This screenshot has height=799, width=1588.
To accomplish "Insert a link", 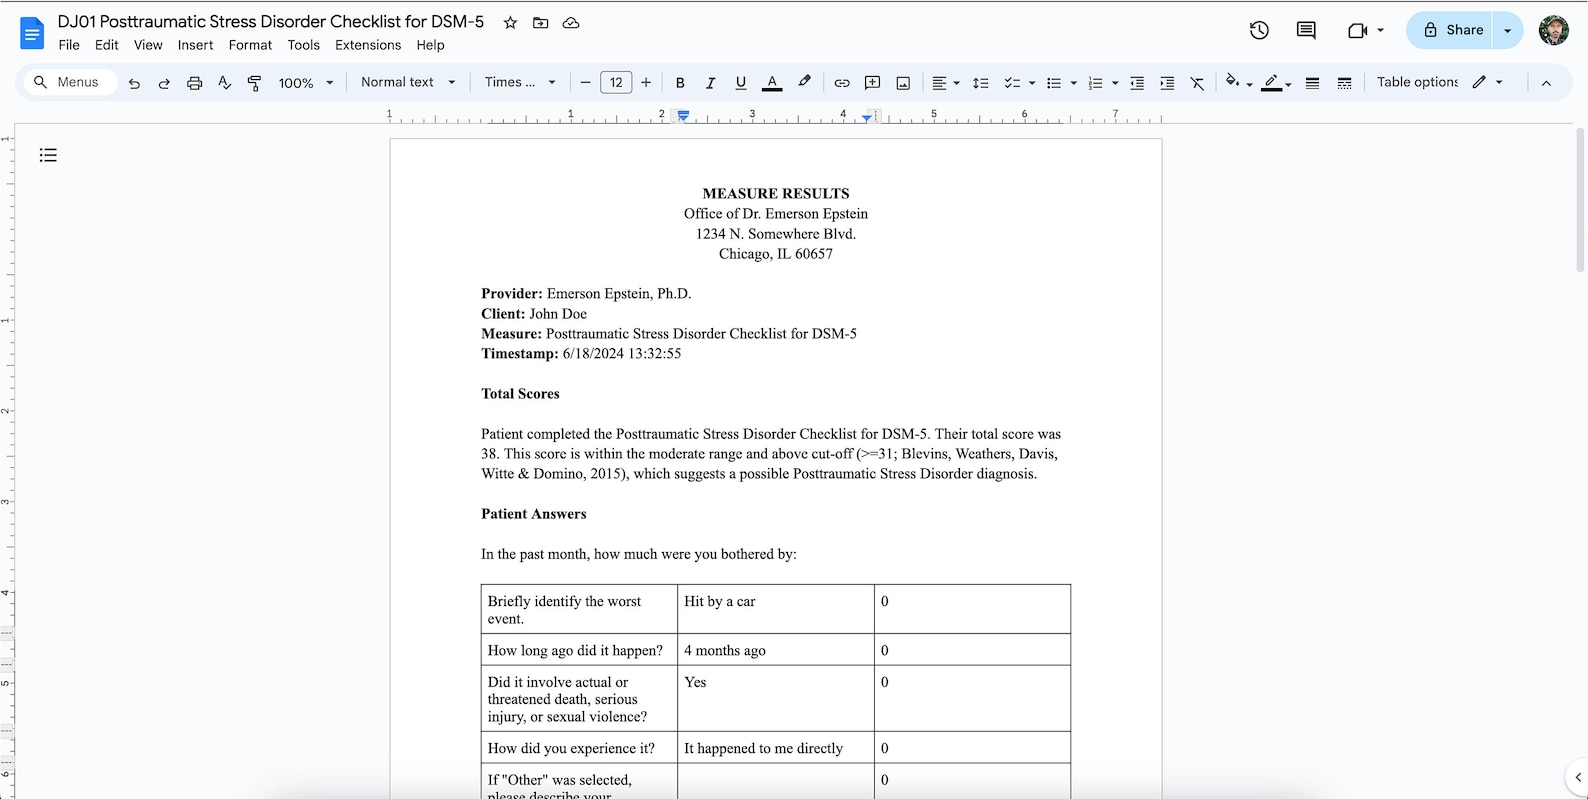I will pyautogui.click(x=842, y=83).
